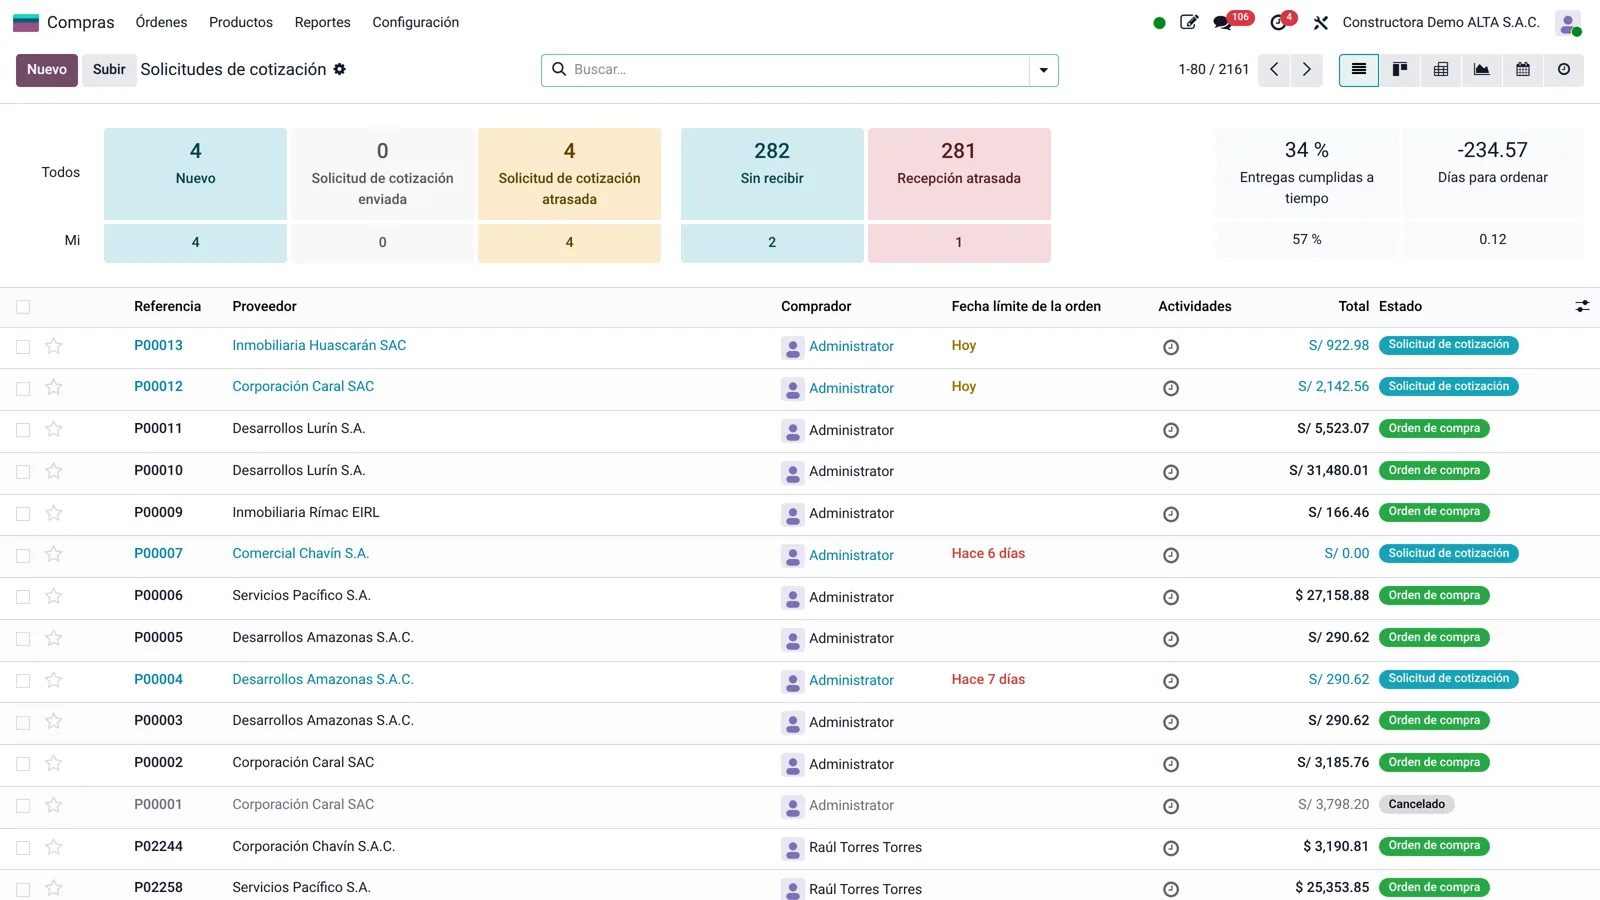The image size is (1600, 900).
Task: Click the Nuevo button
Action: pos(47,70)
